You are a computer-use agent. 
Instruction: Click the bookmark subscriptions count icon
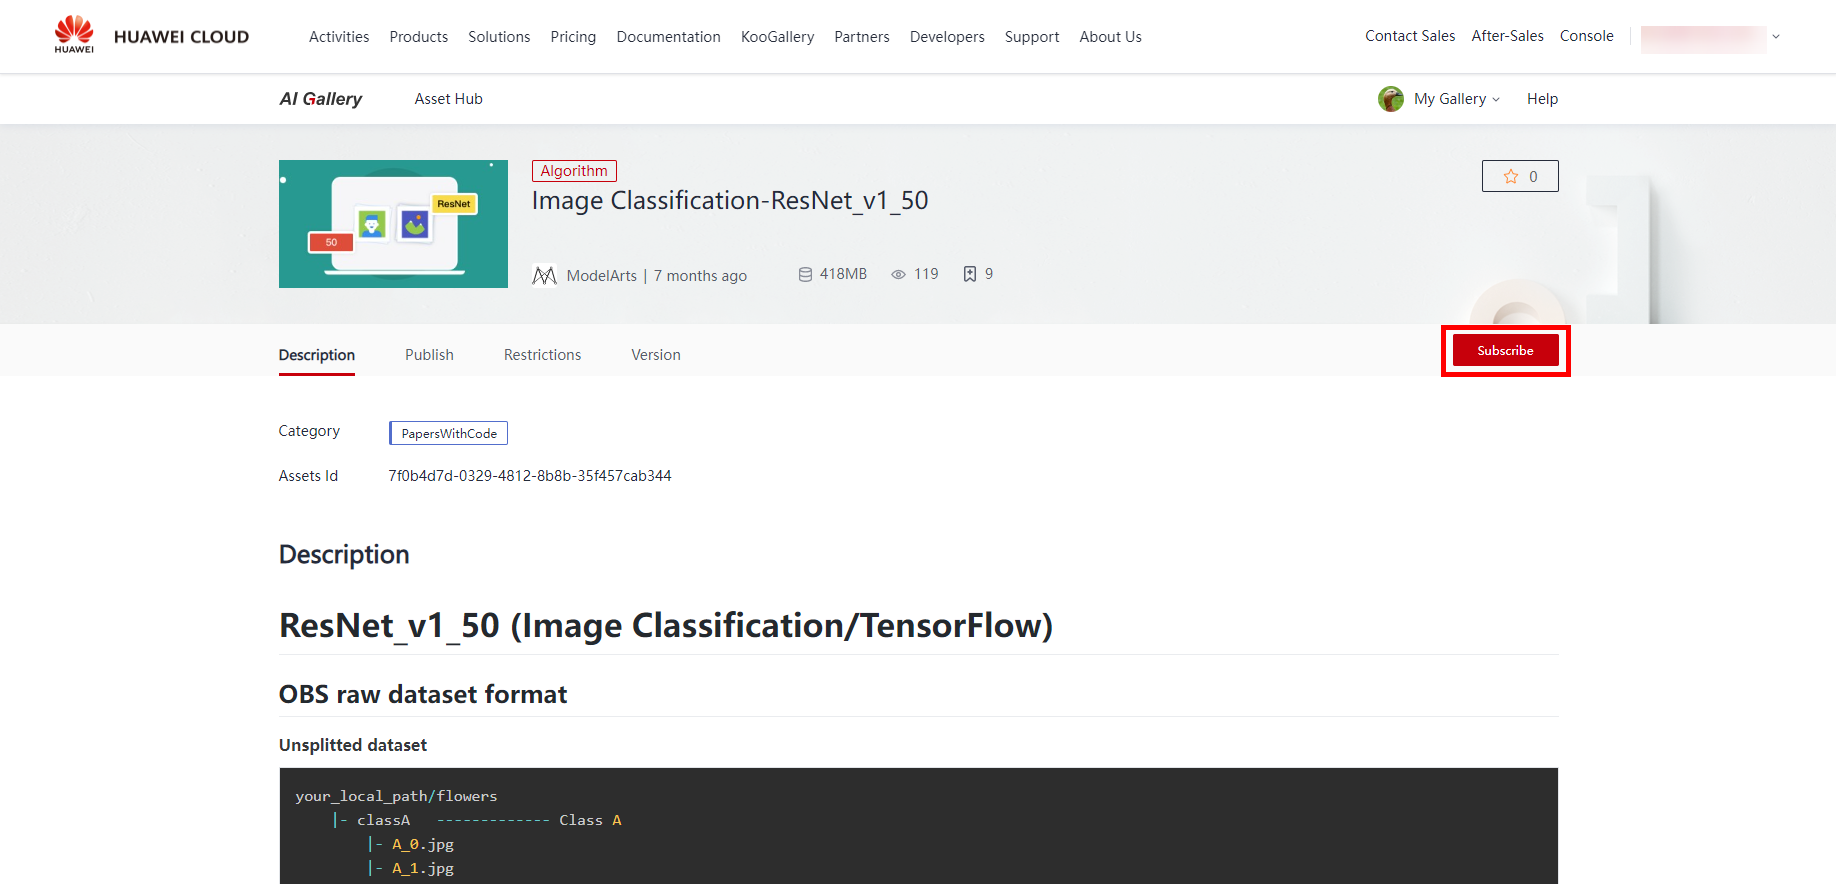pos(969,274)
